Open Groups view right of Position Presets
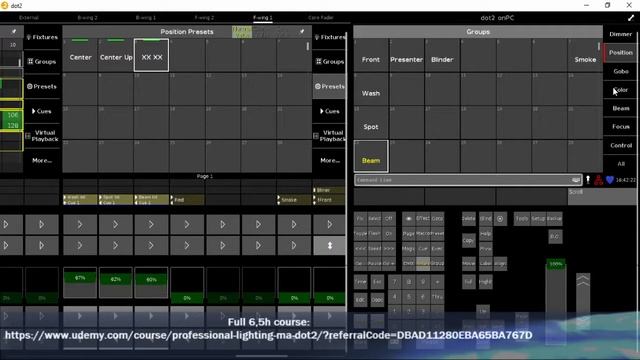 pyautogui.click(x=330, y=62)
